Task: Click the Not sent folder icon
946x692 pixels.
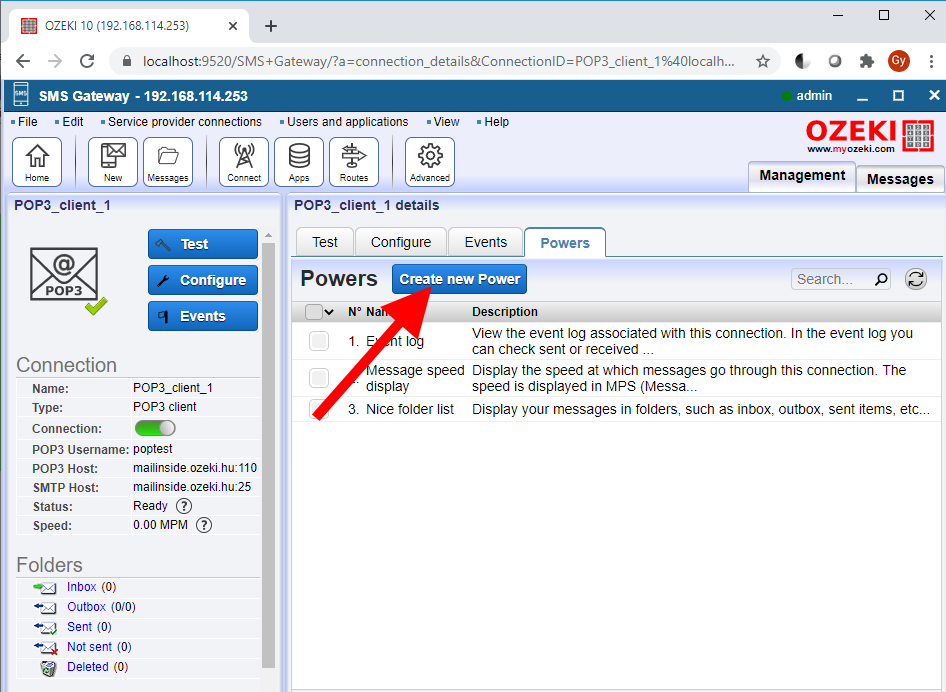Action: pyautogui.click(x=46, y=647)
